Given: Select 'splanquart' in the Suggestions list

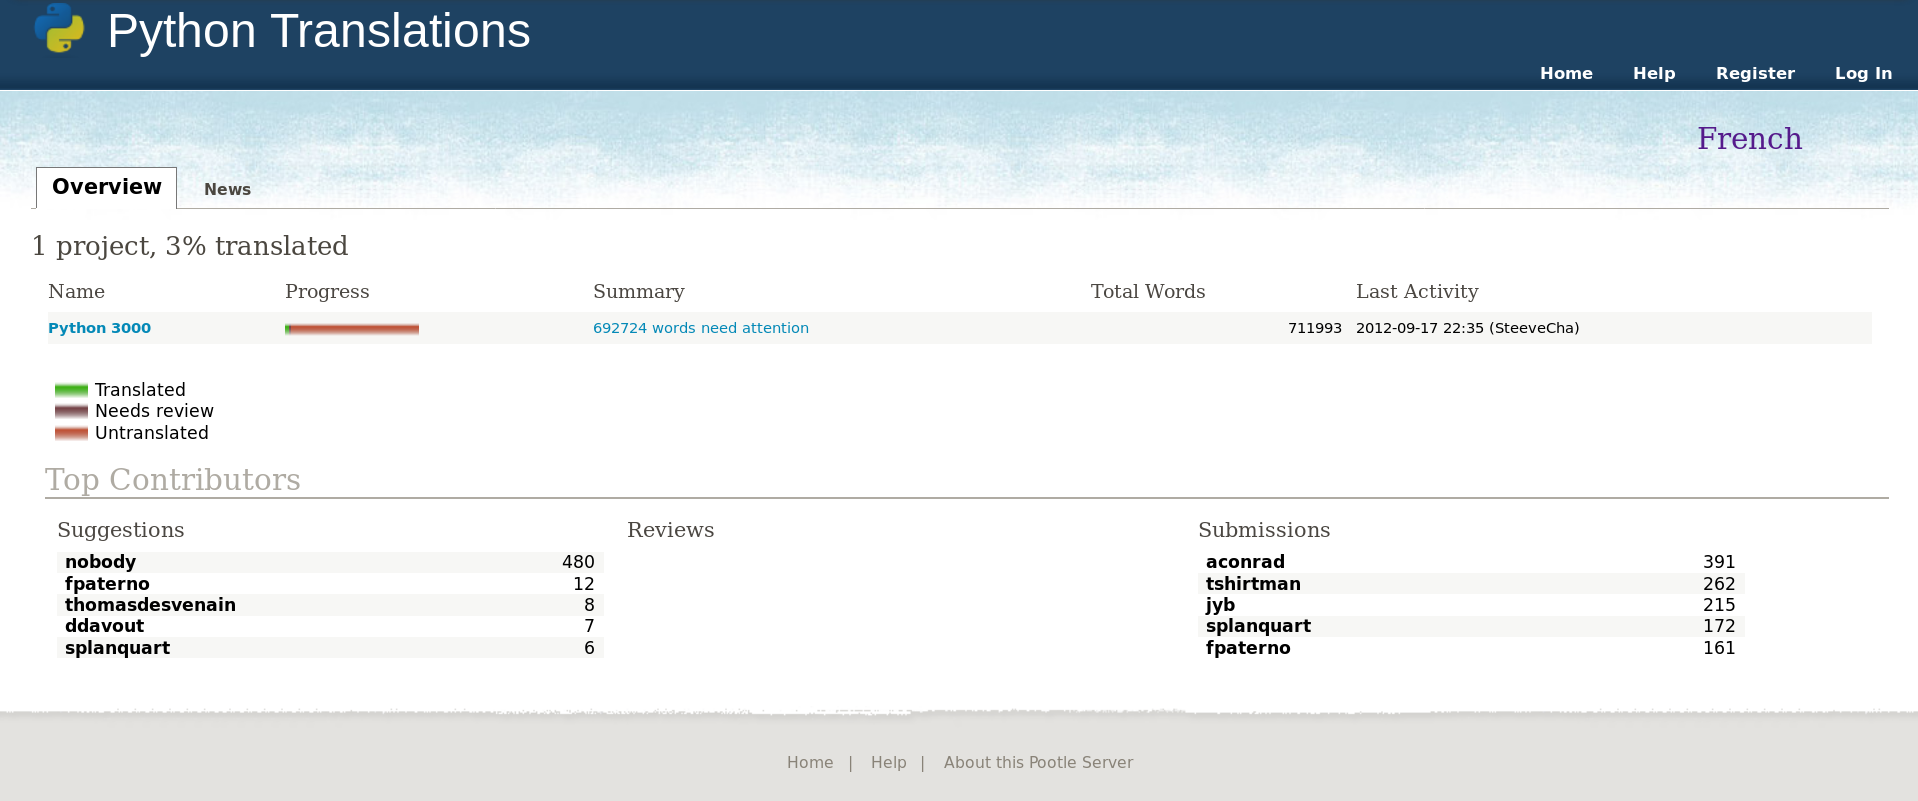Looking at the screenshot, I should [117, 648].
